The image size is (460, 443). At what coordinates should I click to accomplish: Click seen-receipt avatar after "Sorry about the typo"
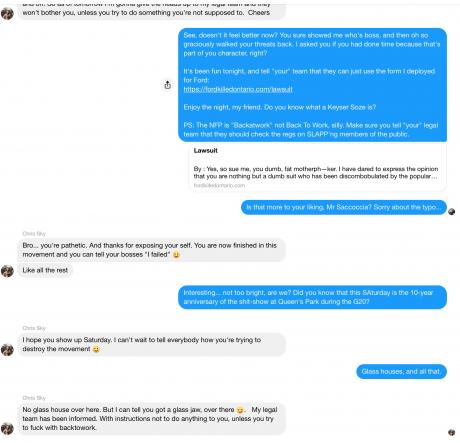point(452,212)
